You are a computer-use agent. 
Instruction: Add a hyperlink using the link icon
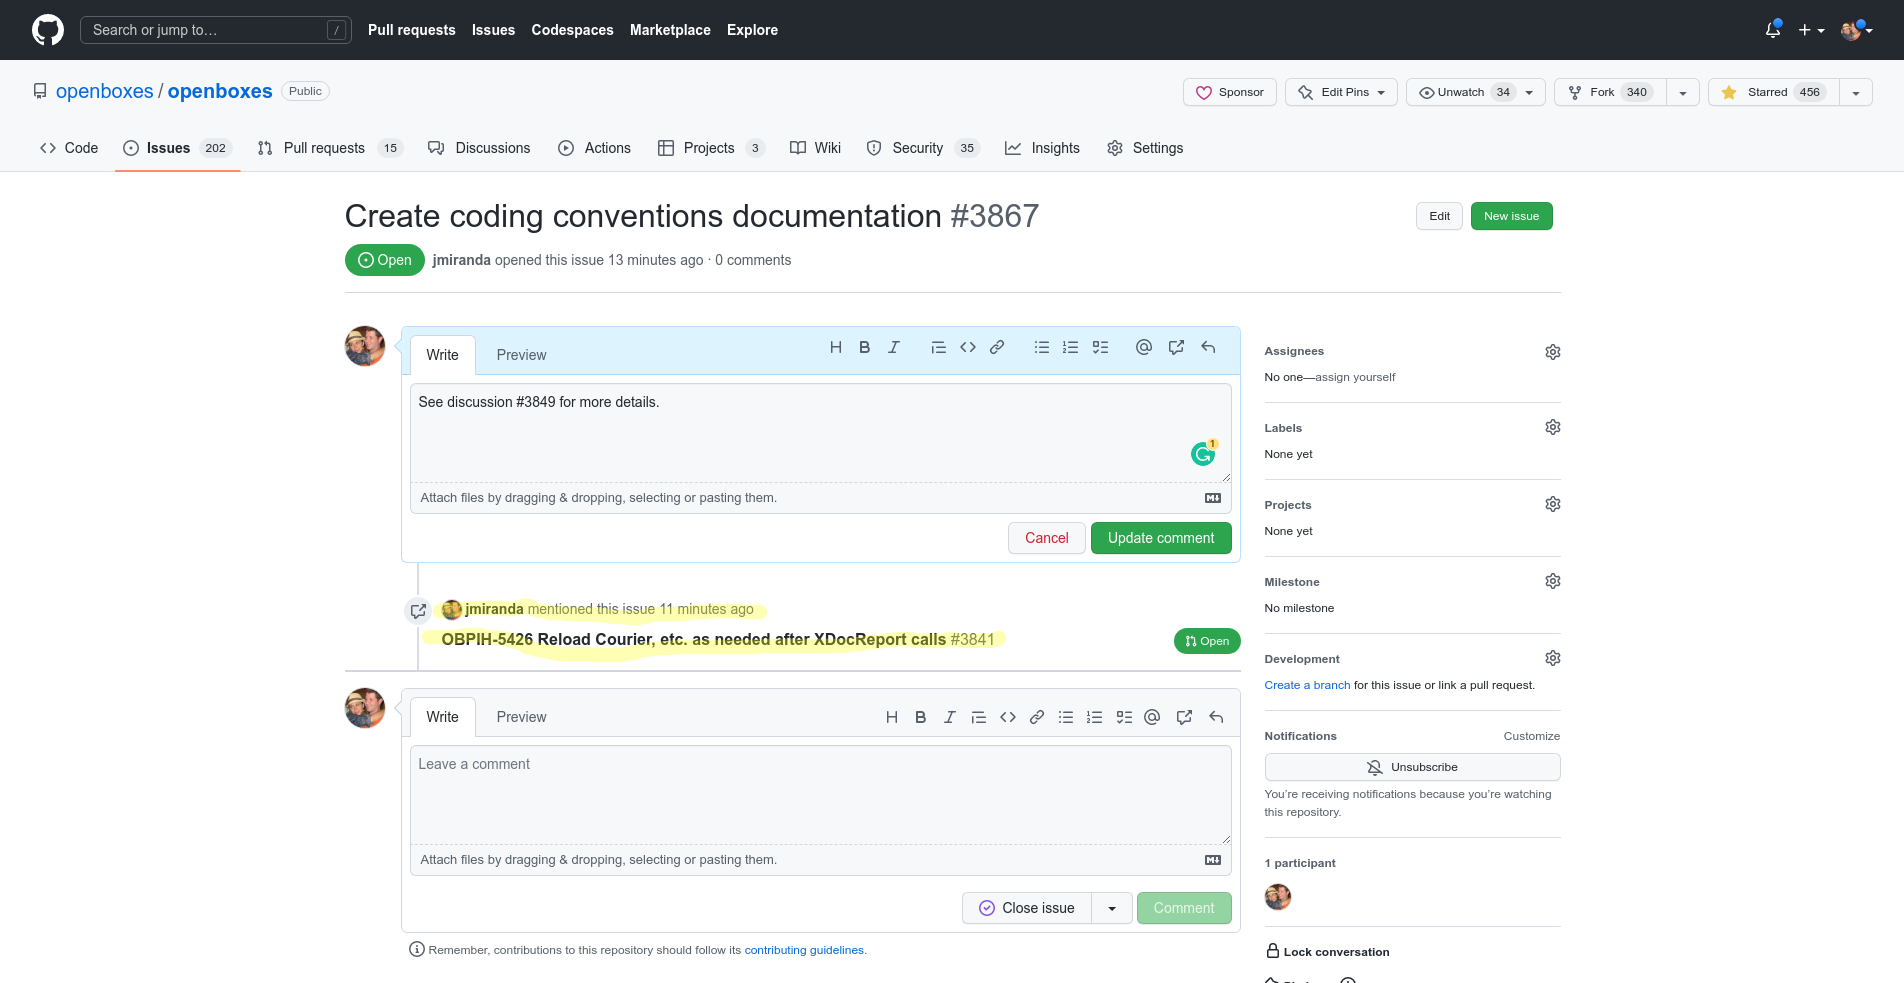1036,717
